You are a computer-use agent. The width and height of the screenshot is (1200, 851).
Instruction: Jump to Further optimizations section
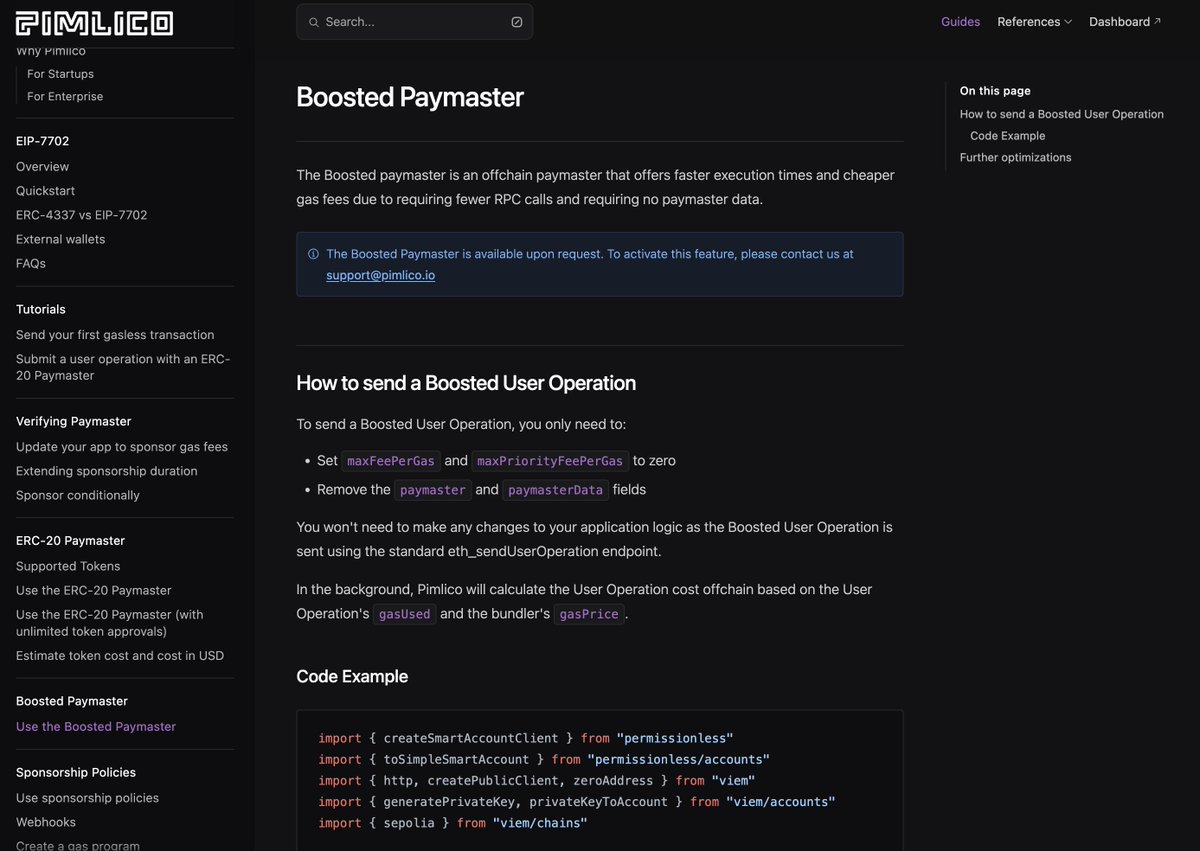coord(1016,157)
